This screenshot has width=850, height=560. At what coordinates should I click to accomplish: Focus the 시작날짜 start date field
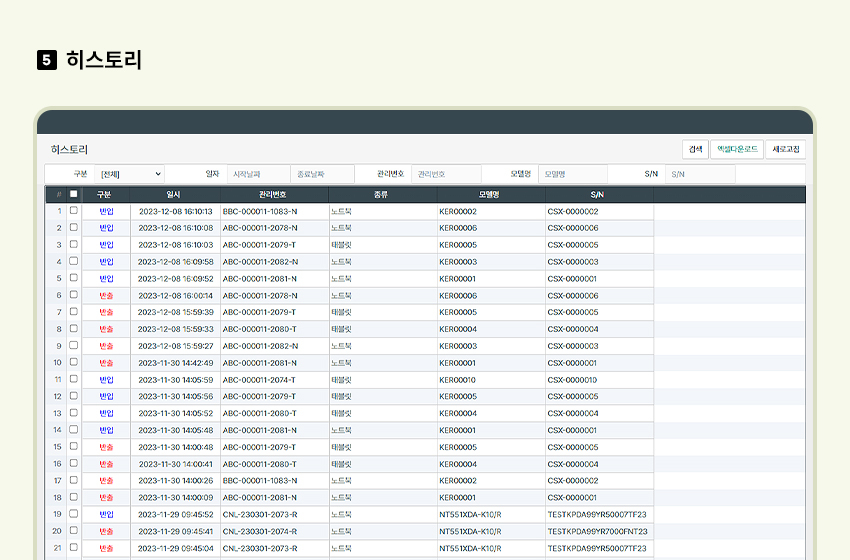259,174
